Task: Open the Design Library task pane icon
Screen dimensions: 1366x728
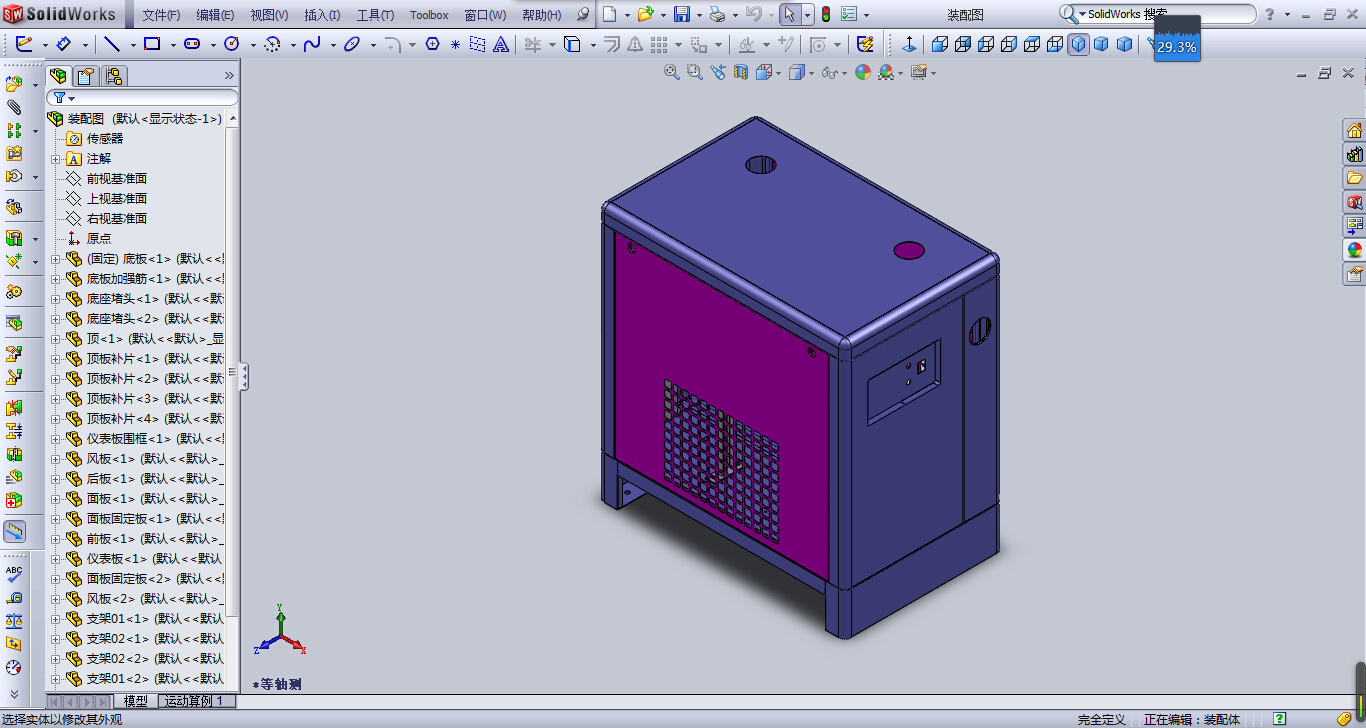Action: pos(1354,154)
